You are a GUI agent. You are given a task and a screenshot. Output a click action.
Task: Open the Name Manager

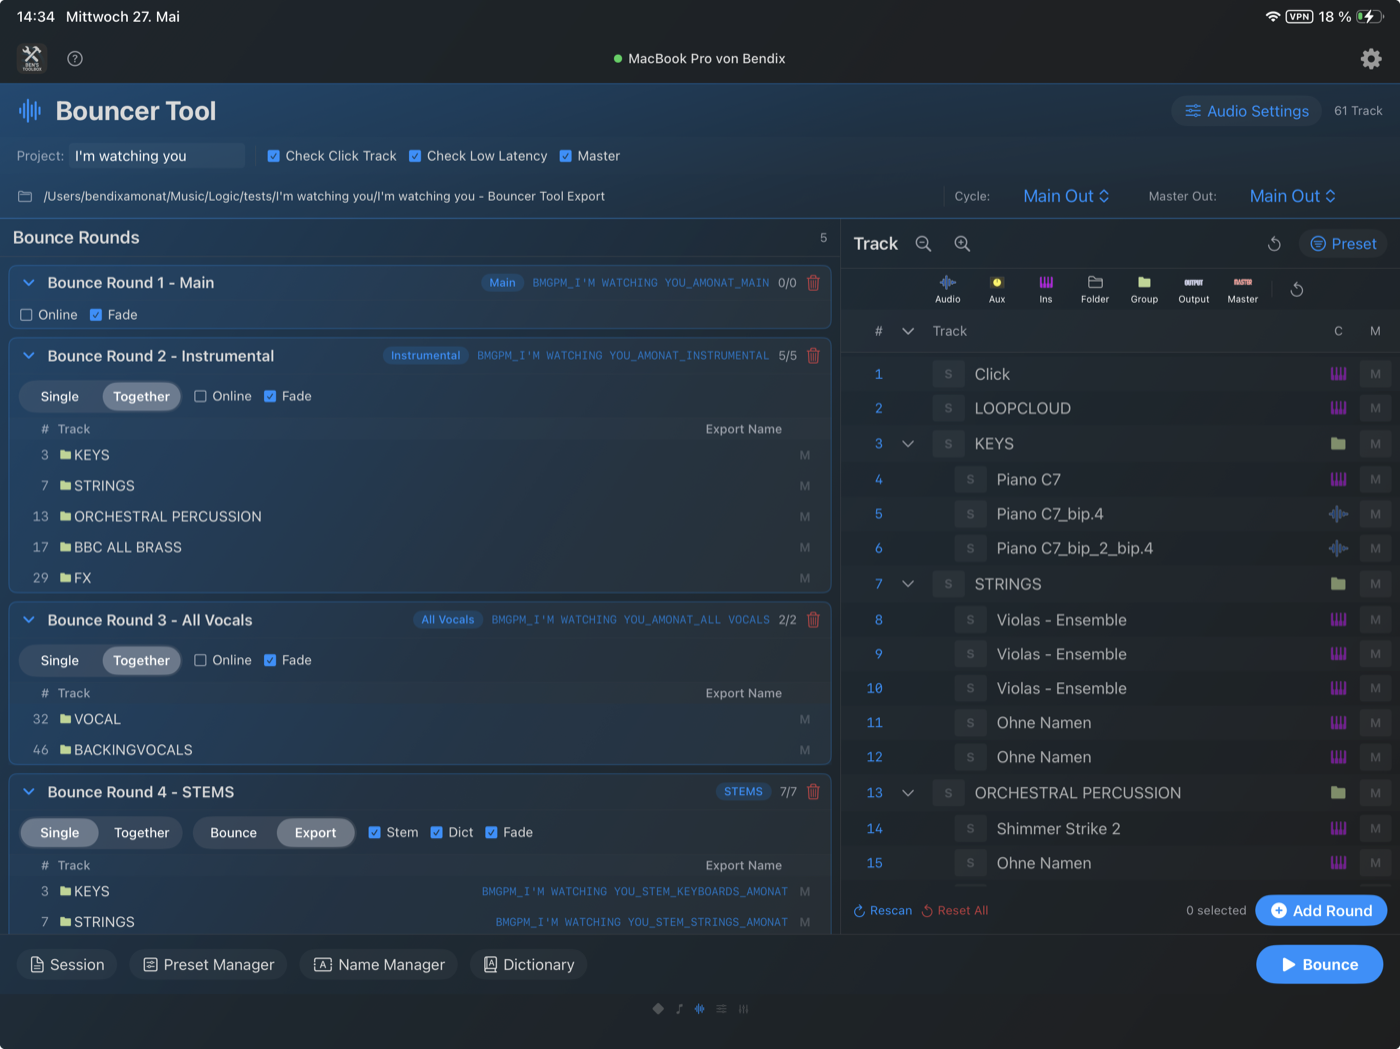click(379, 965)
